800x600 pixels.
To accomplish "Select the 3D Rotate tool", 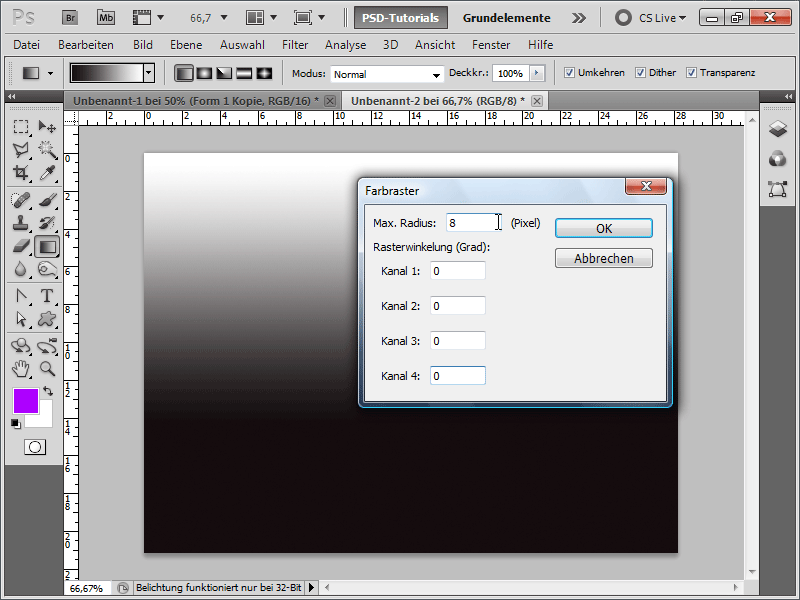I will pos(21,346).
